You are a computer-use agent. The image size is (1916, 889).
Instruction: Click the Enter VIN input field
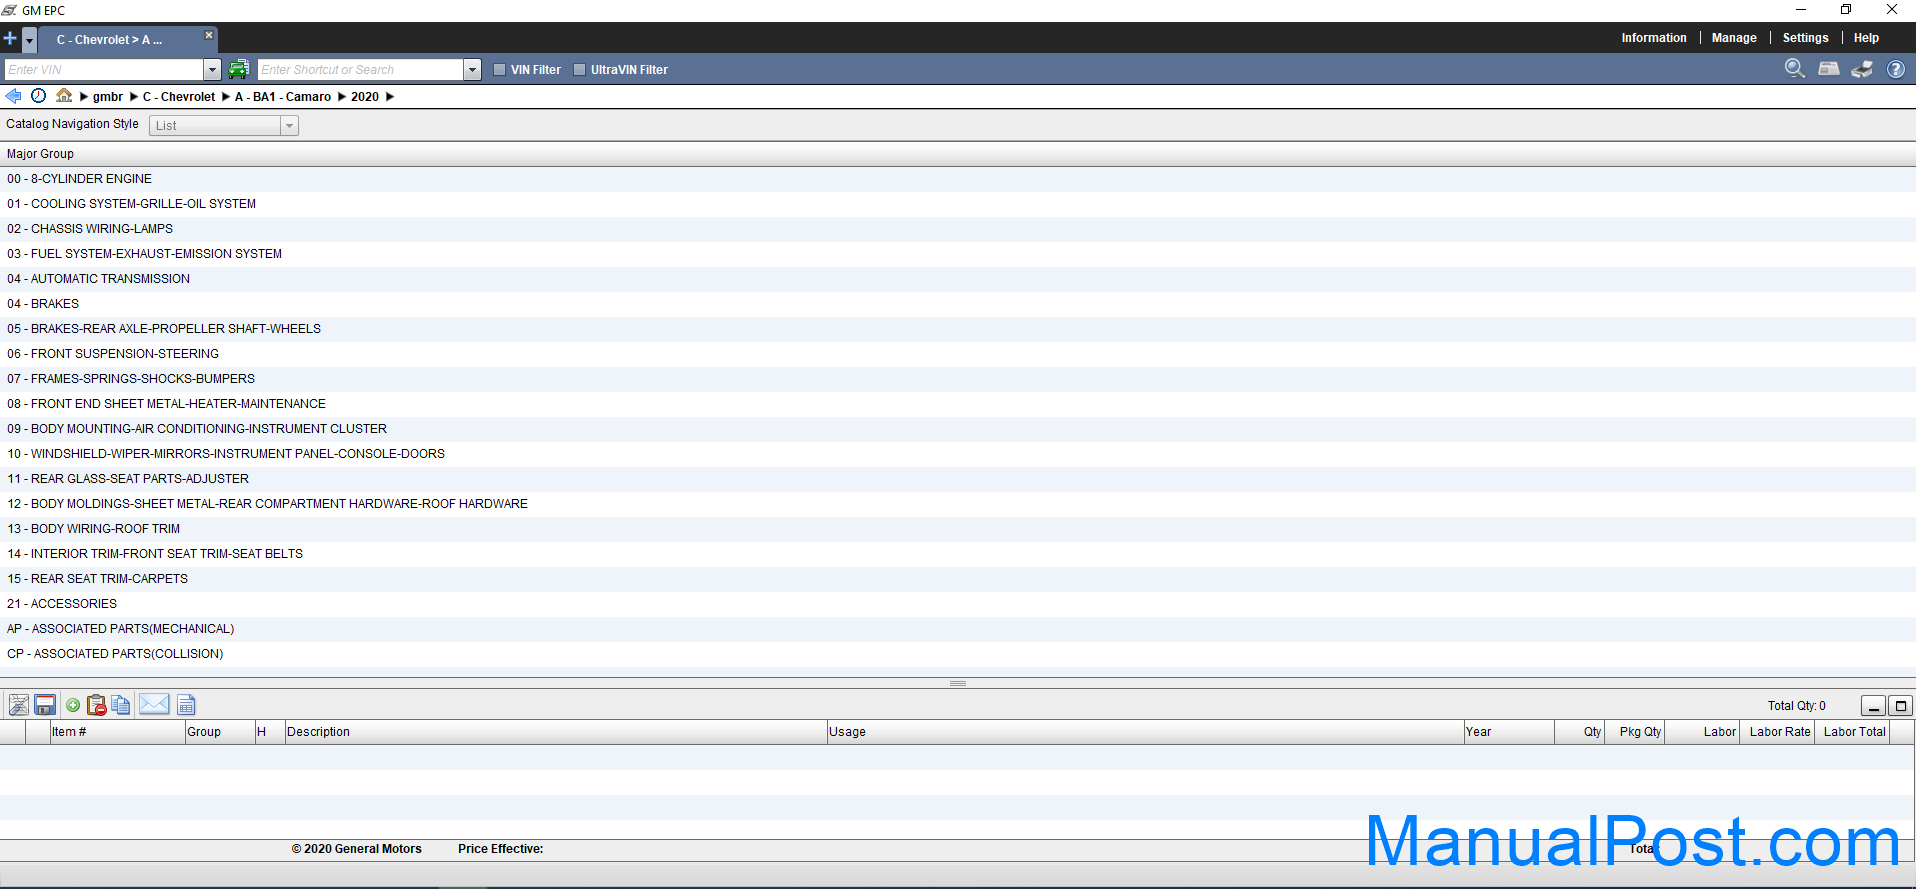point(104,70)
